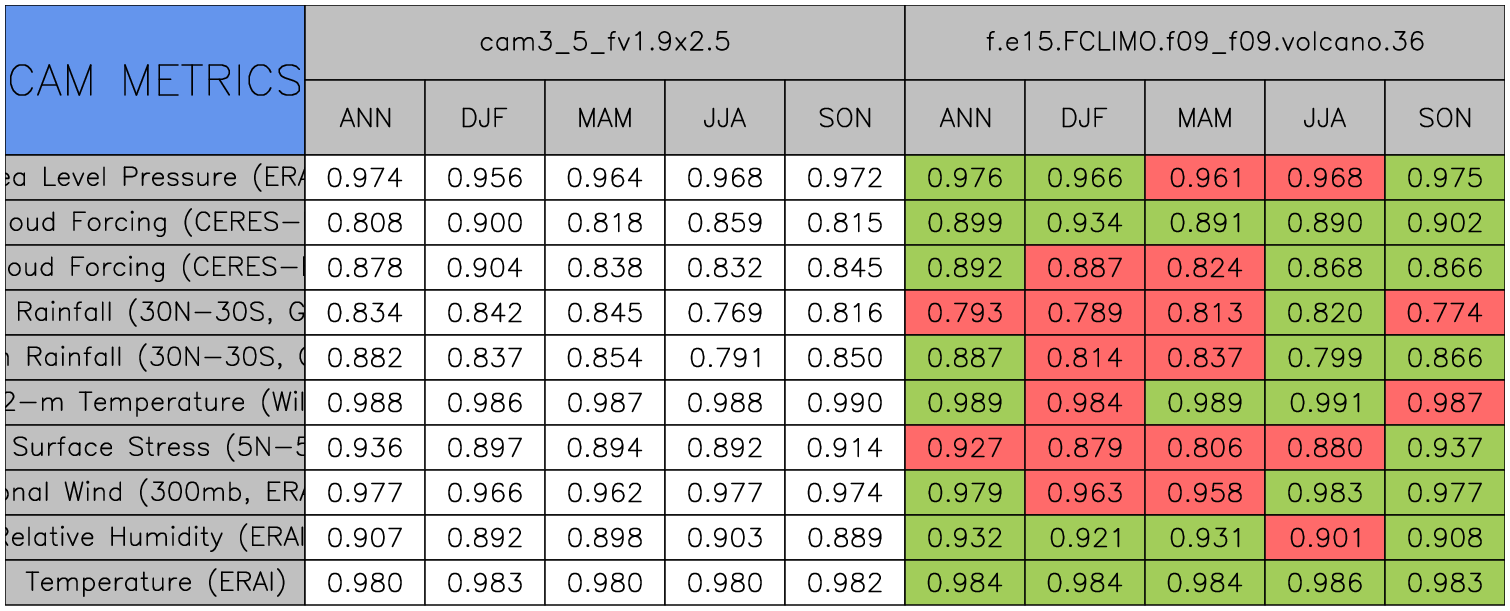The width and height of the screenshot is (1510, 611).
Task: Select the green cell showing 0.937
Action: pos(1445,447)
